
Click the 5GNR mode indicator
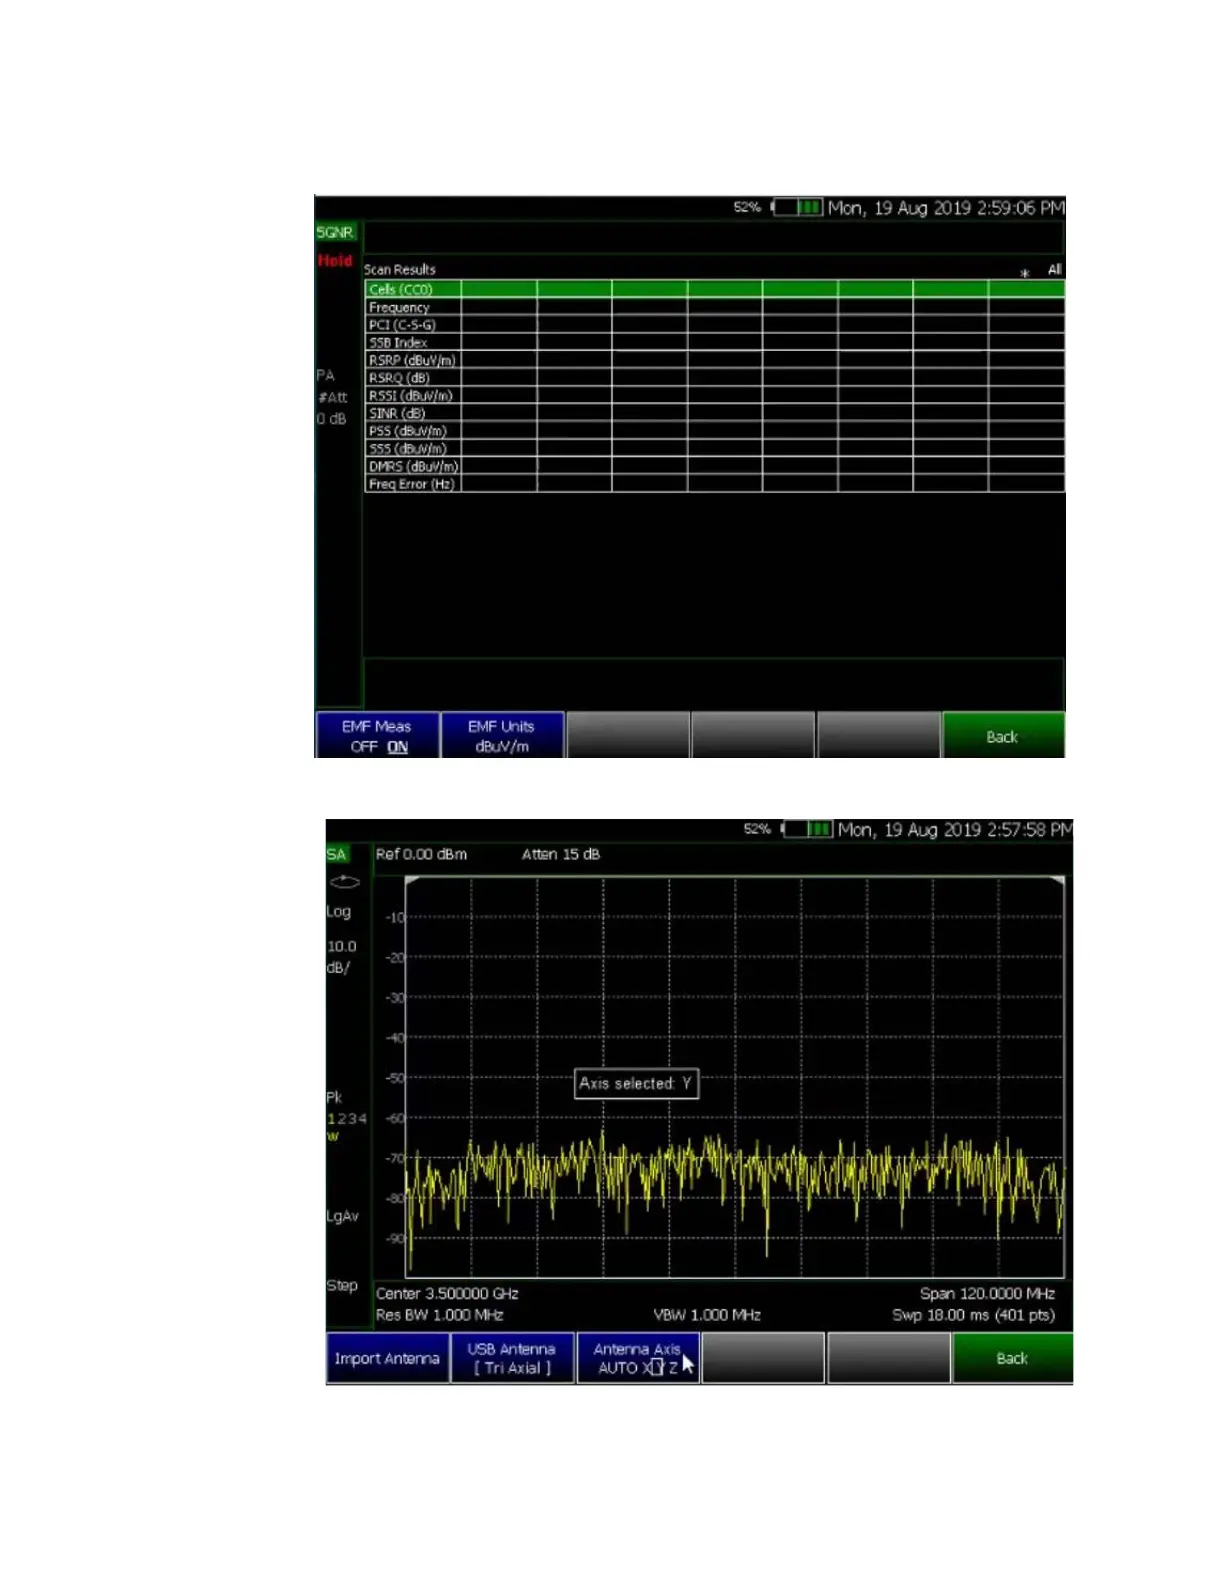(335, 233)
